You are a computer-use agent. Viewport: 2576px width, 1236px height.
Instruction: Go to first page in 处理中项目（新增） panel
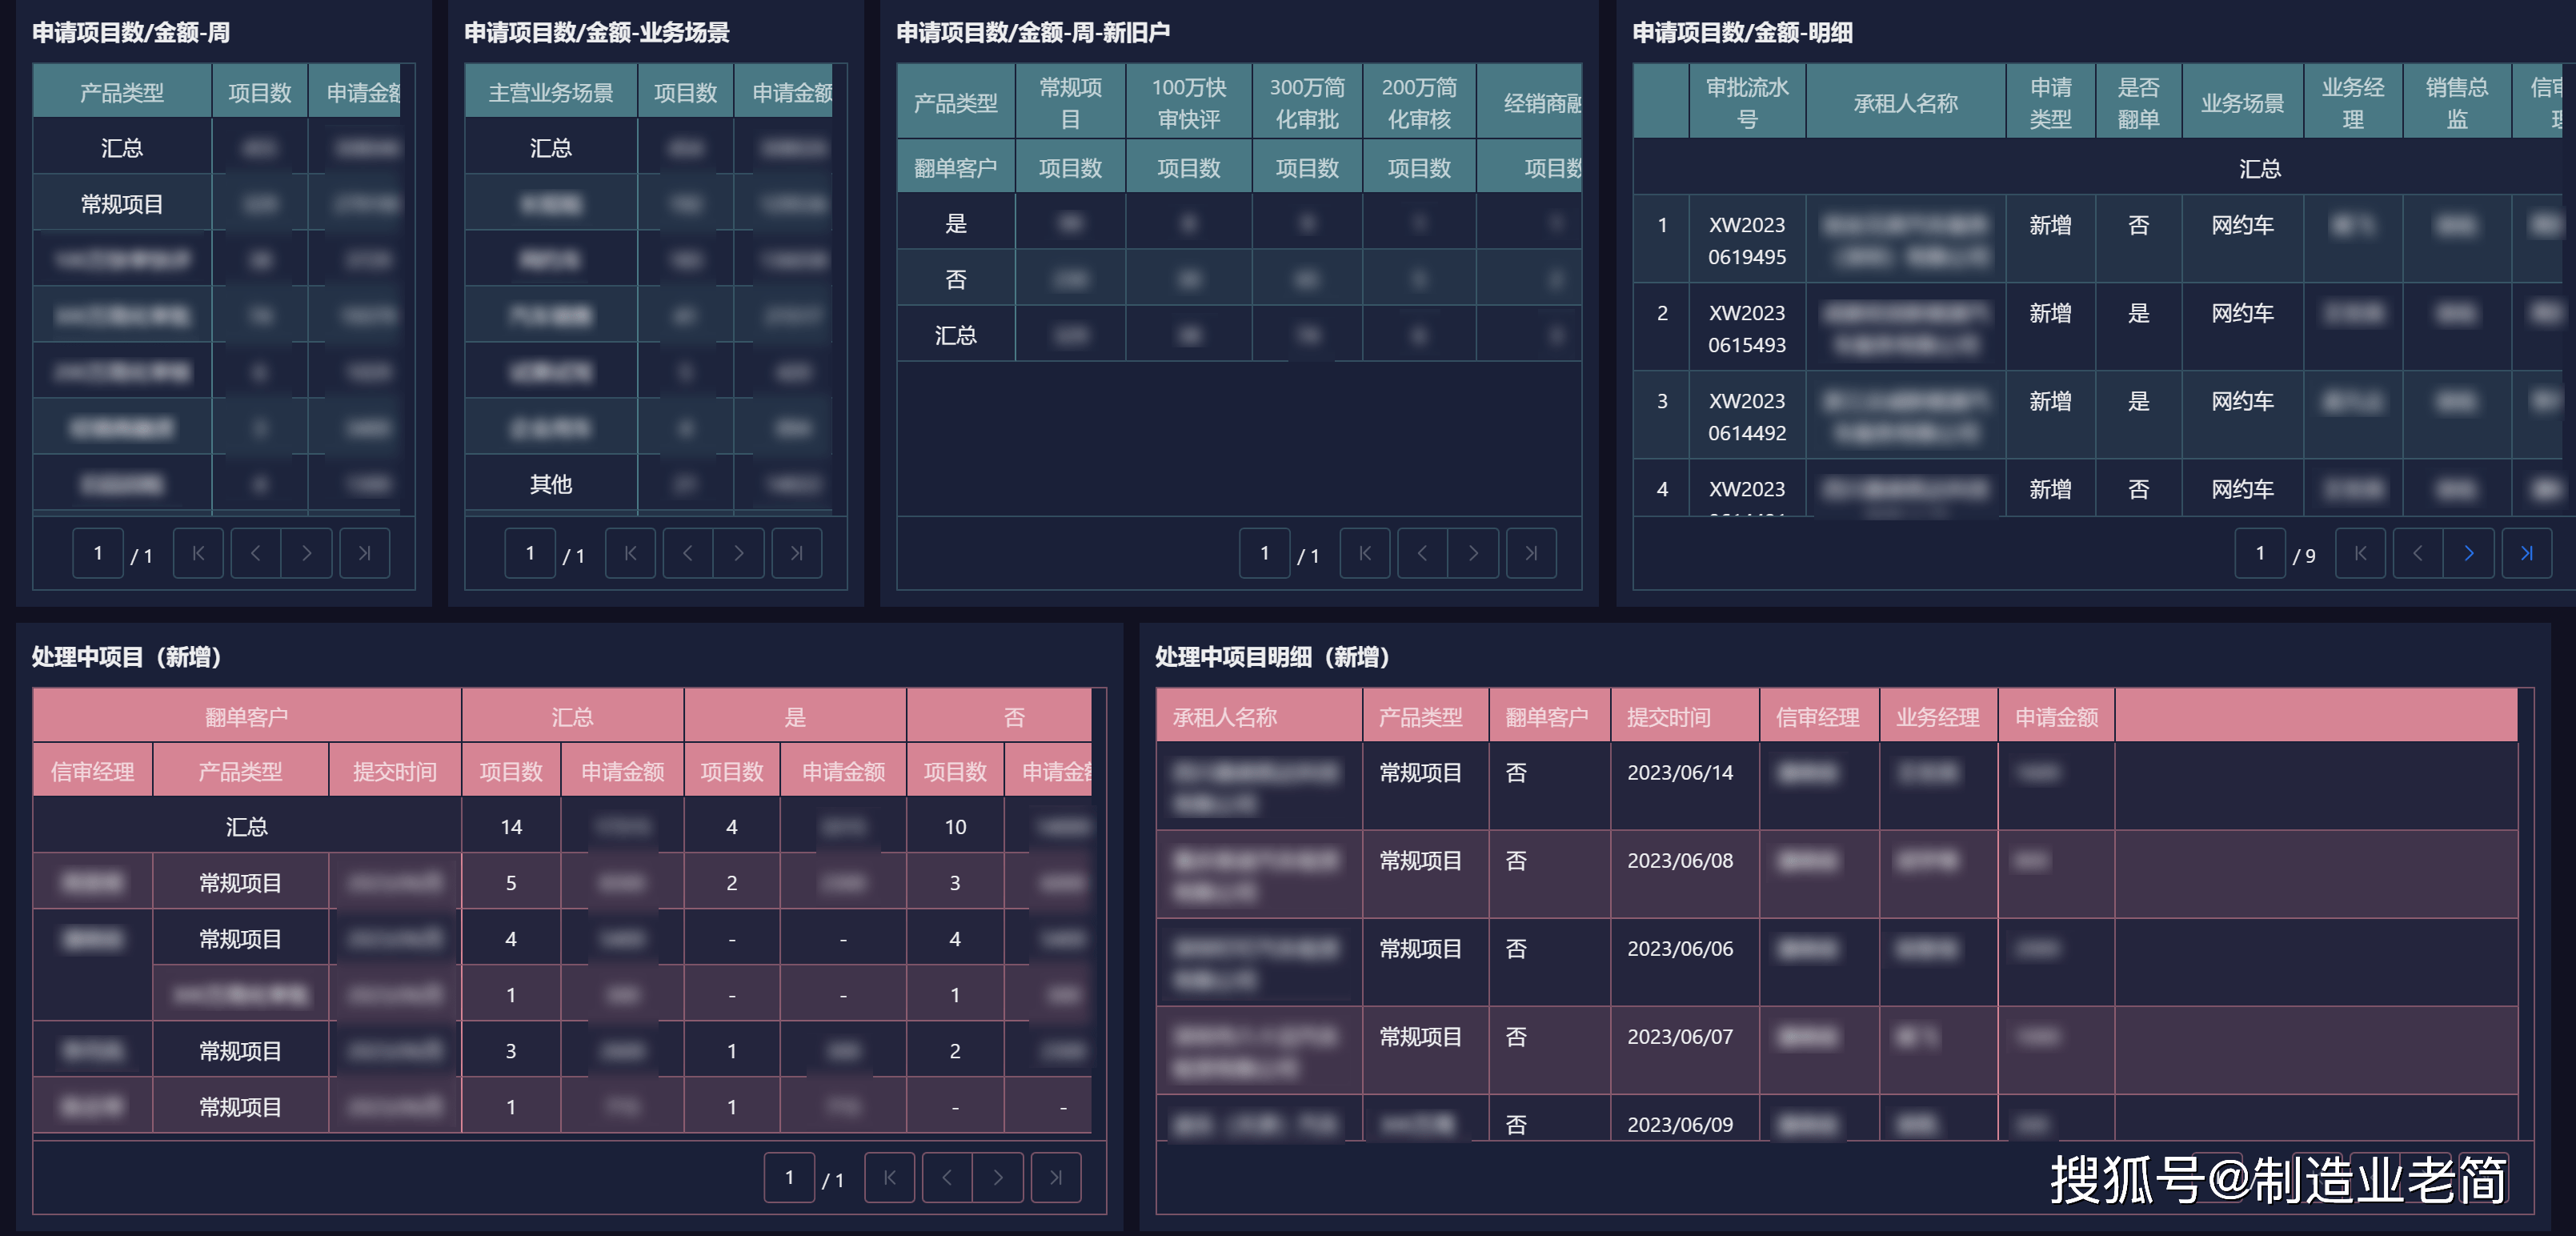[890, 1177]
